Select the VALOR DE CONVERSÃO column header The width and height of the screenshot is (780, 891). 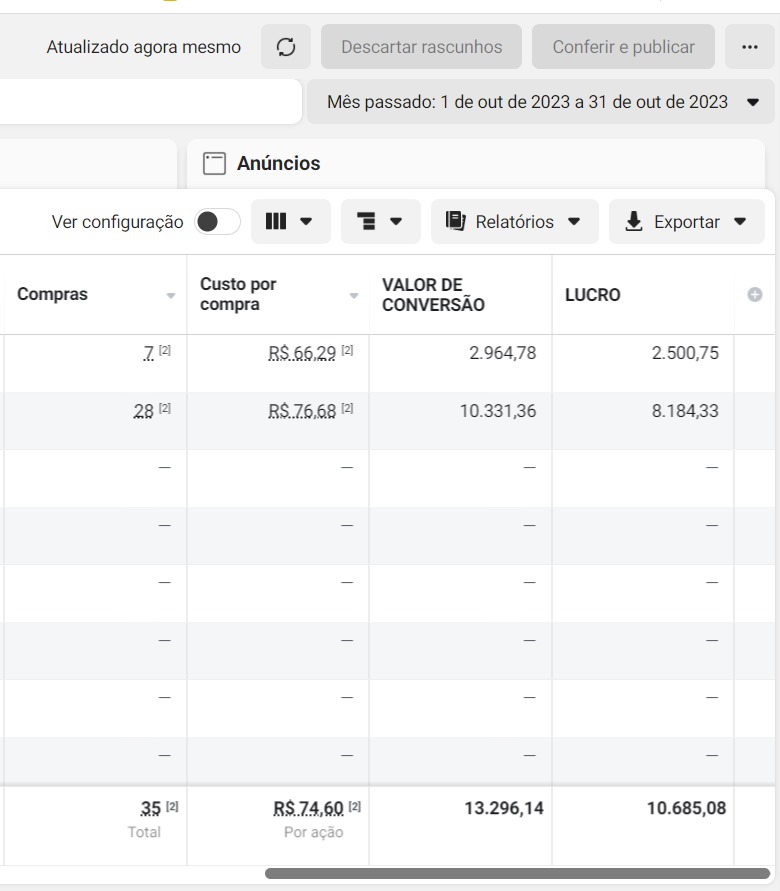[433, 295]
